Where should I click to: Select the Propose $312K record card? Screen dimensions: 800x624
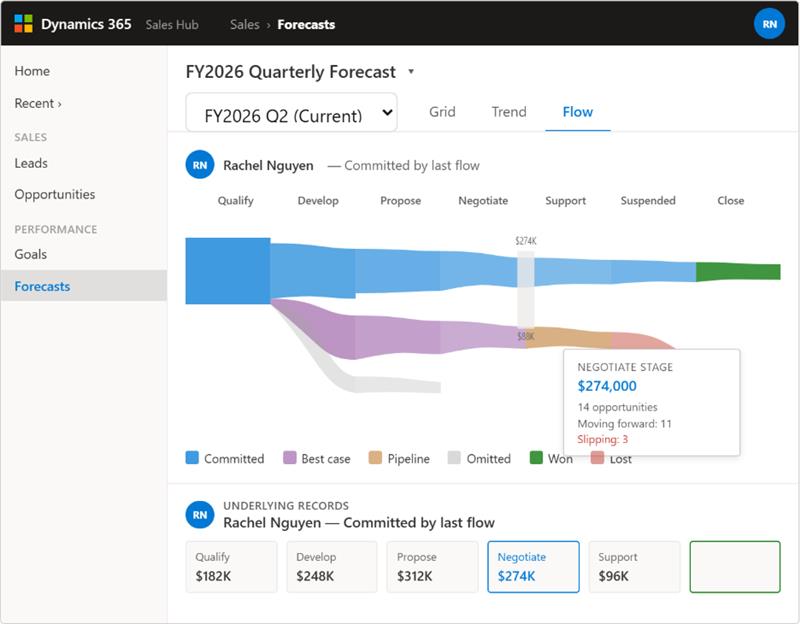(x=431, y=566)
